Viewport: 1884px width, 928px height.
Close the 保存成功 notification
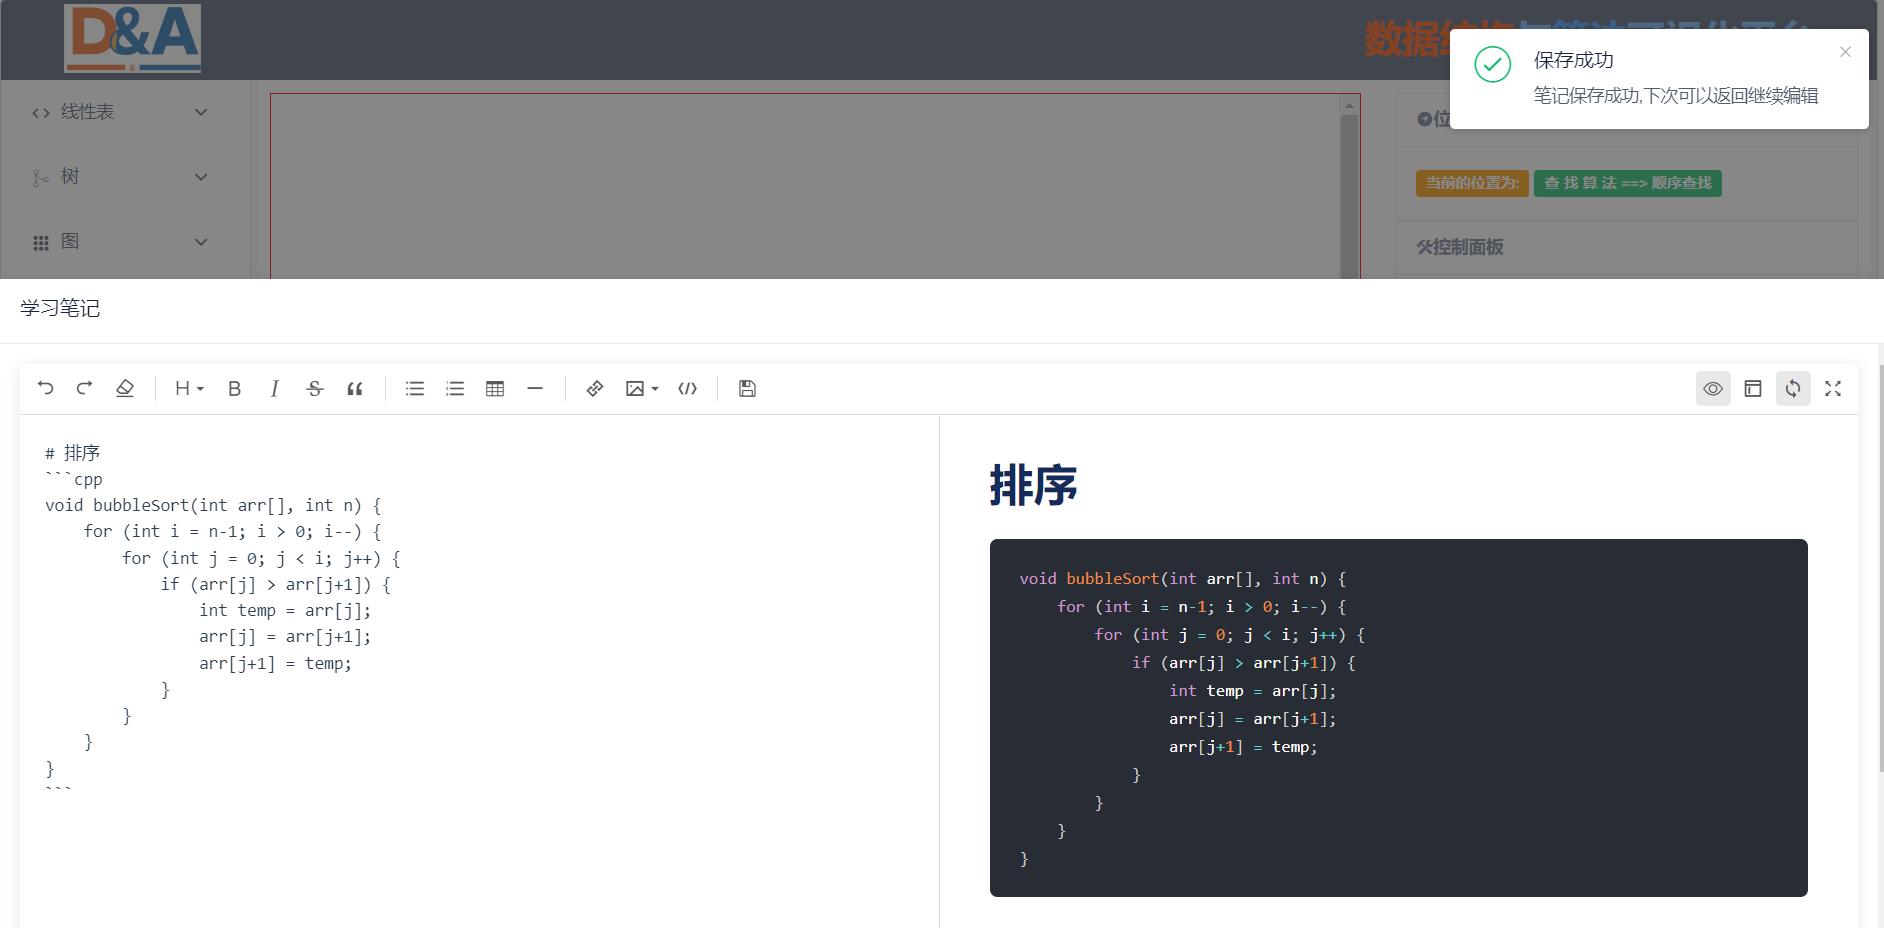click(x=1845, y=52)
